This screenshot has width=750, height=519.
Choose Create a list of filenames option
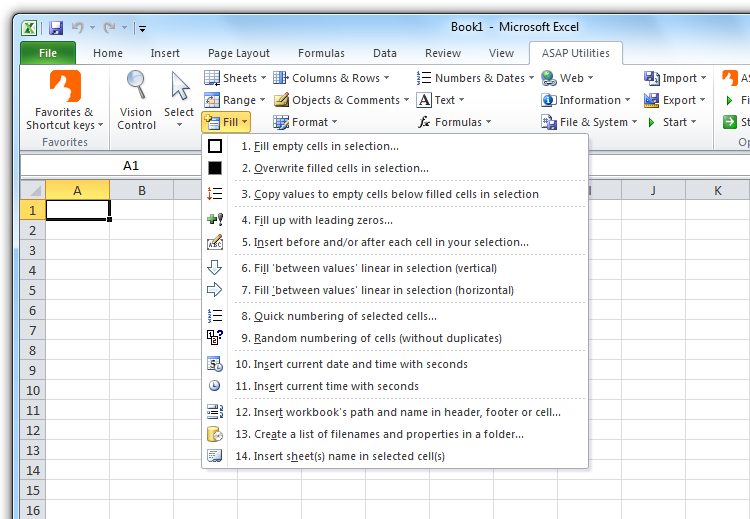[x=395, y=434]
